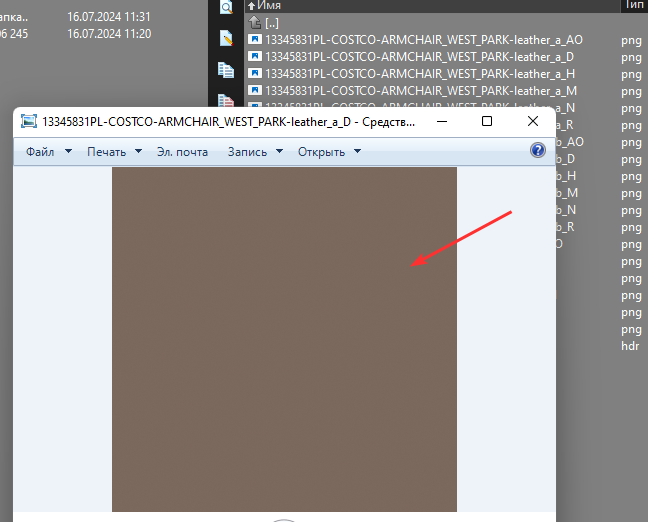Select partially visible file ending b_D
648x522 pixels.
565,159
